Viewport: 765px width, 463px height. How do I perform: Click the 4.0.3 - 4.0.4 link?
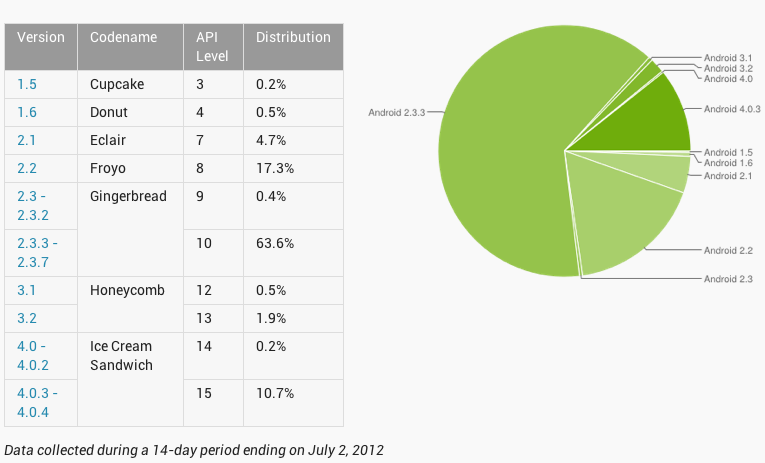(37, 401)
